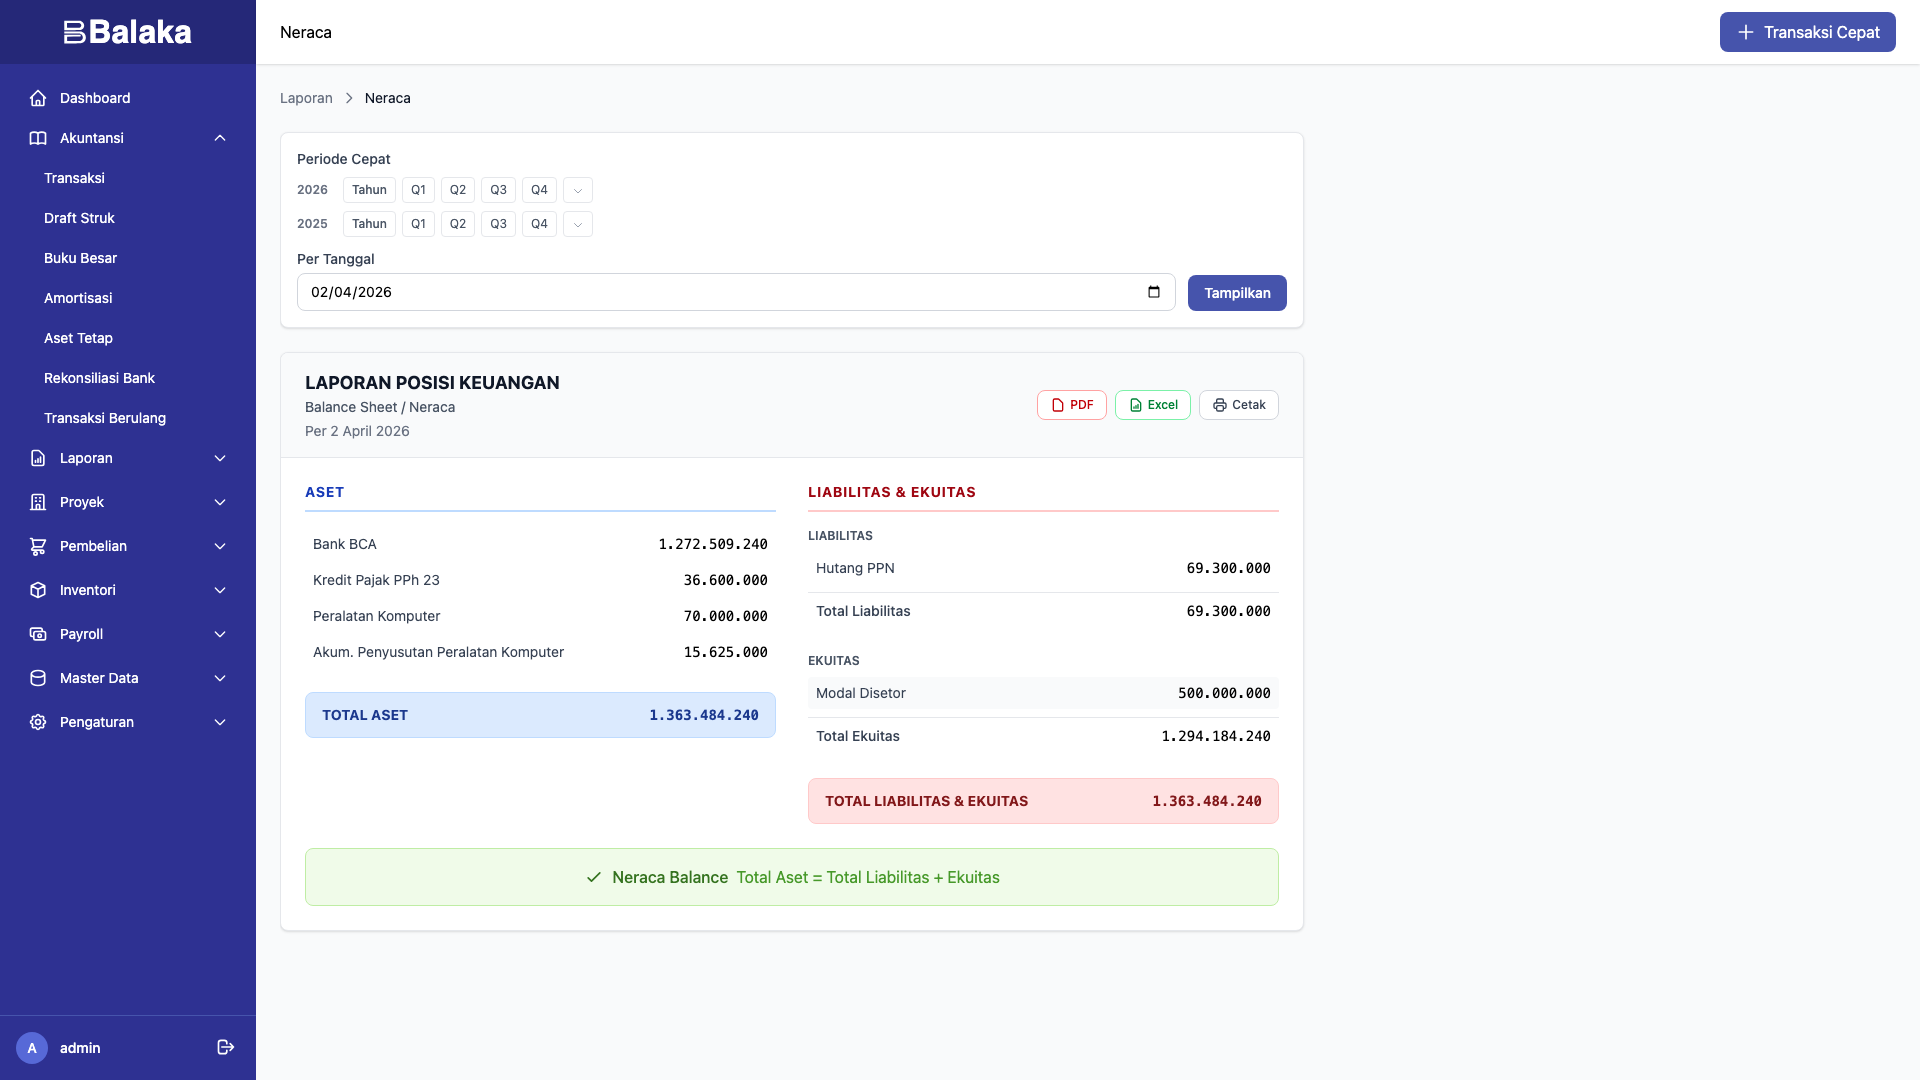The width and height of the screenshot is (1920, 1080).
Task: Click the logout icon beside admin
Action: coord(225,1047)
